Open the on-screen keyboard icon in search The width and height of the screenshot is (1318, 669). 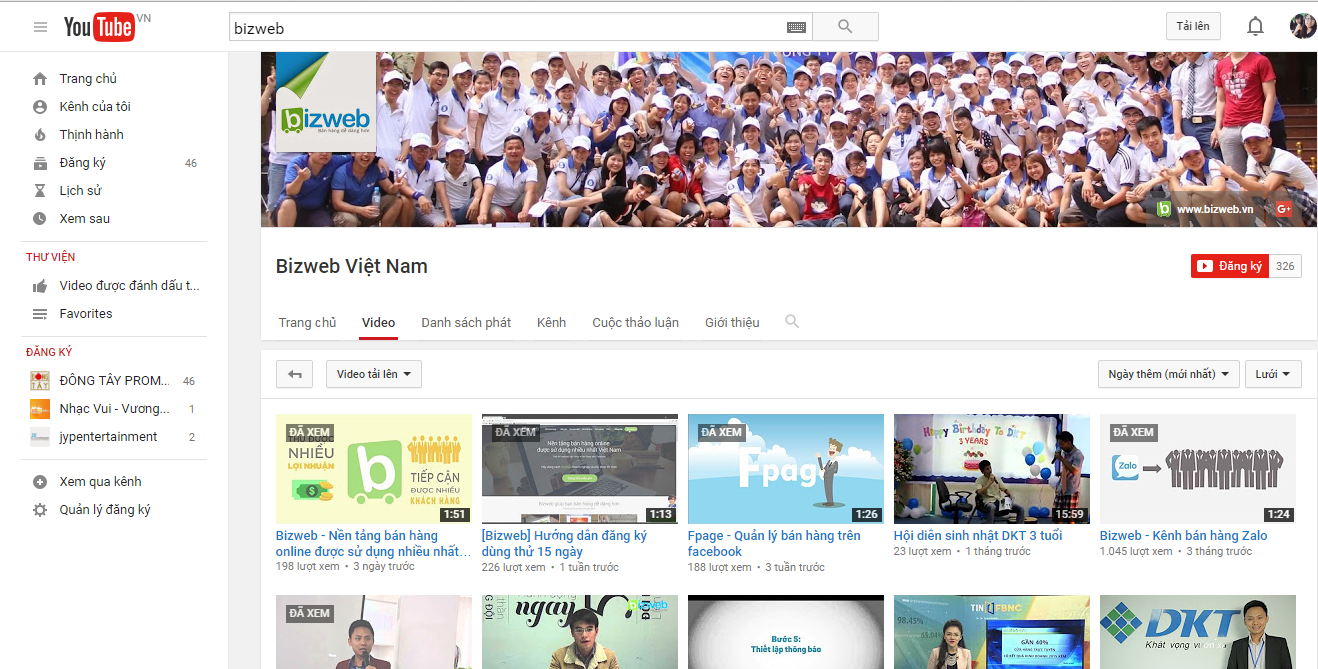point(796,27)
